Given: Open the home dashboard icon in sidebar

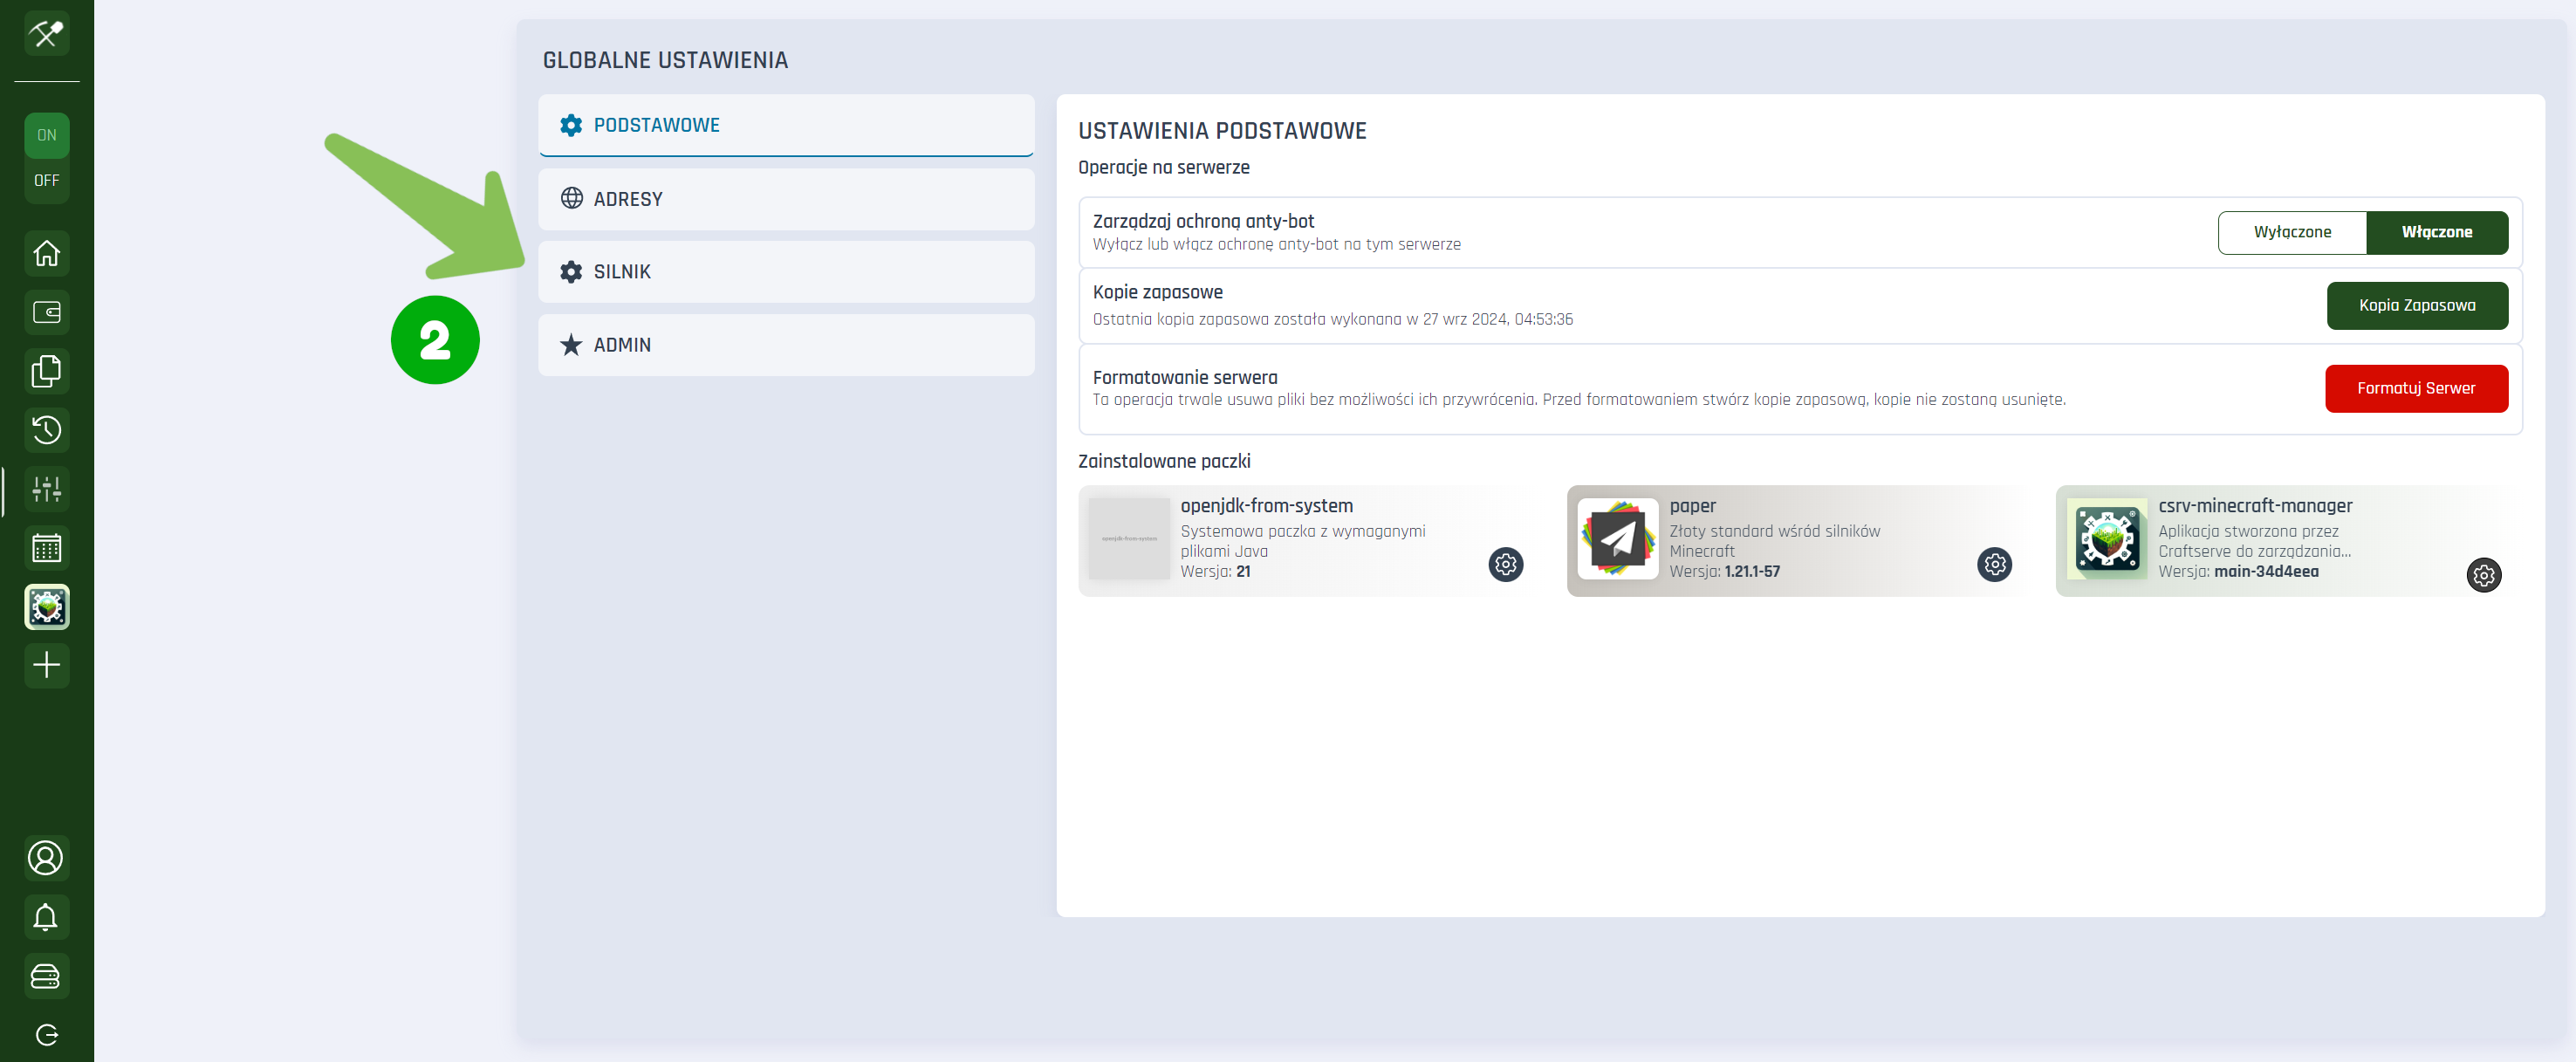Looking at the screenshot, I should click(46, 254).
